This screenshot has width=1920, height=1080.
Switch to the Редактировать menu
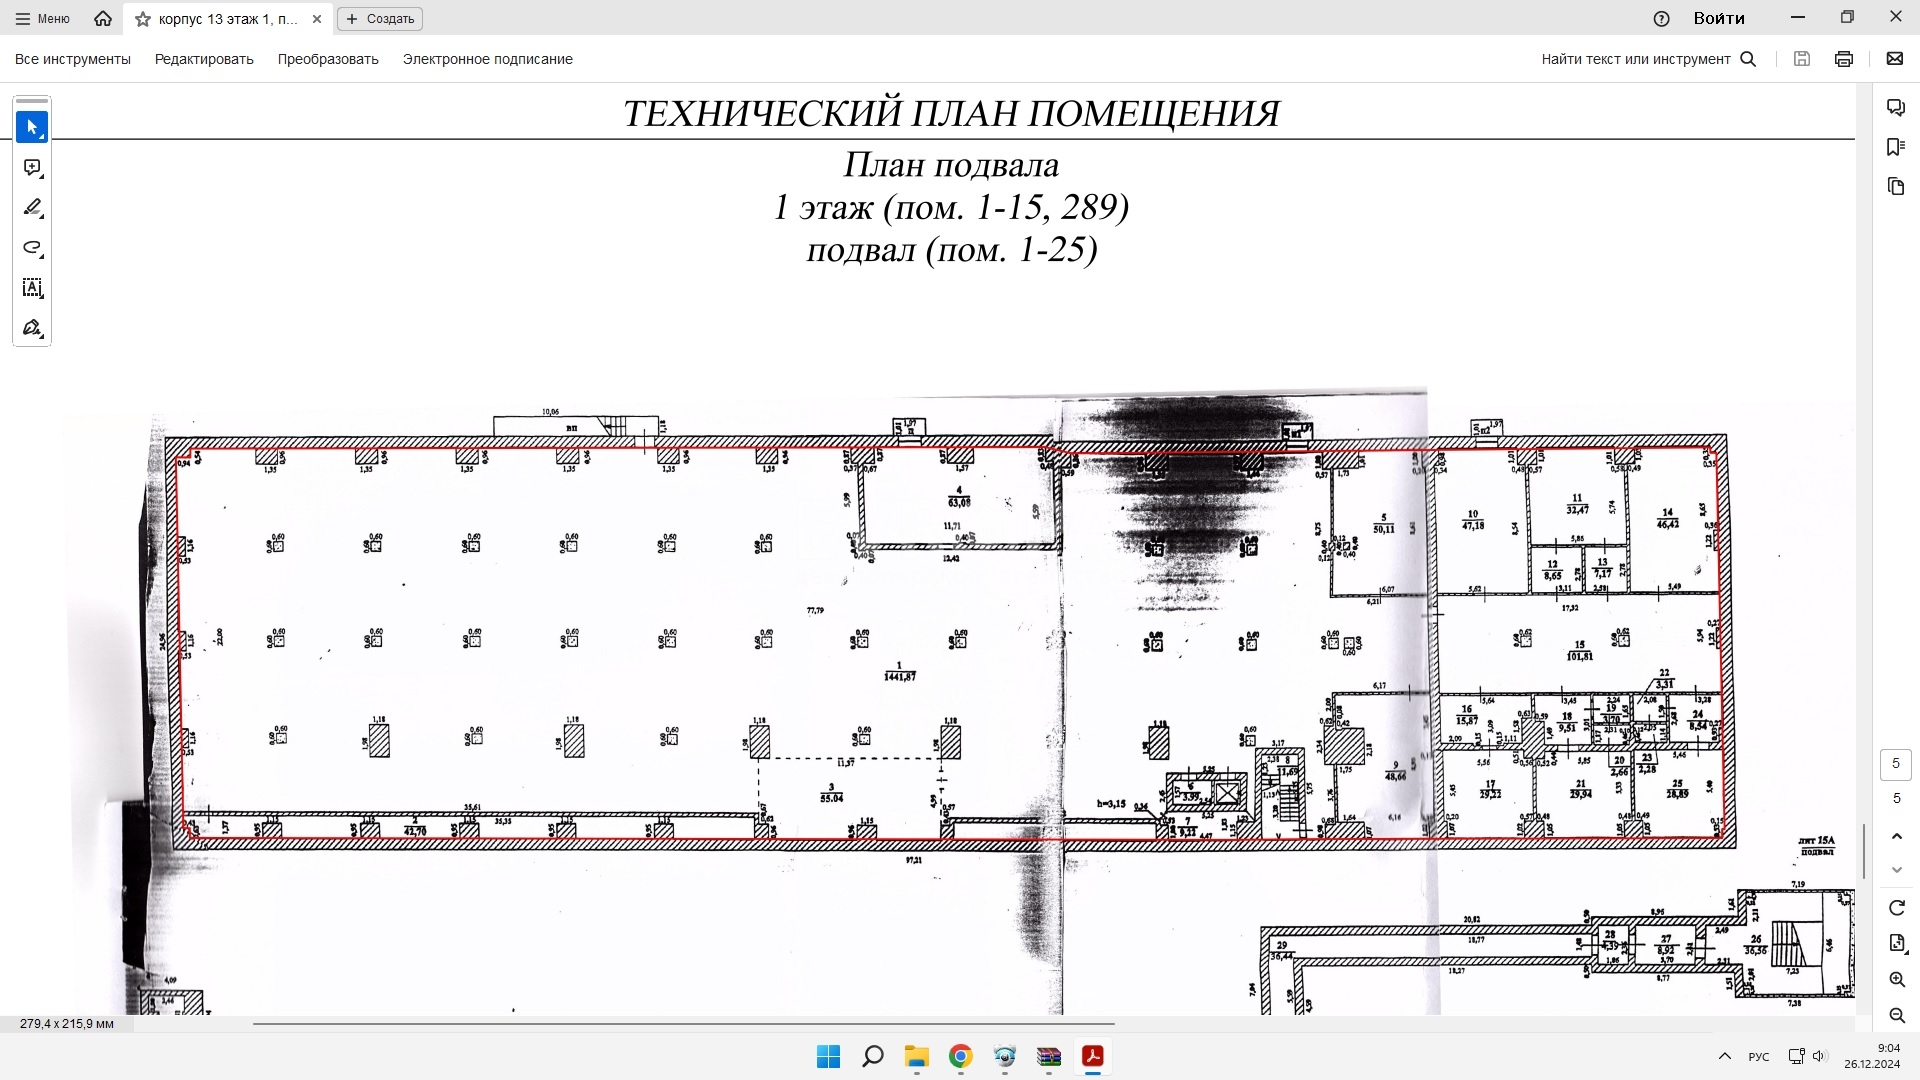click(204, 59)
